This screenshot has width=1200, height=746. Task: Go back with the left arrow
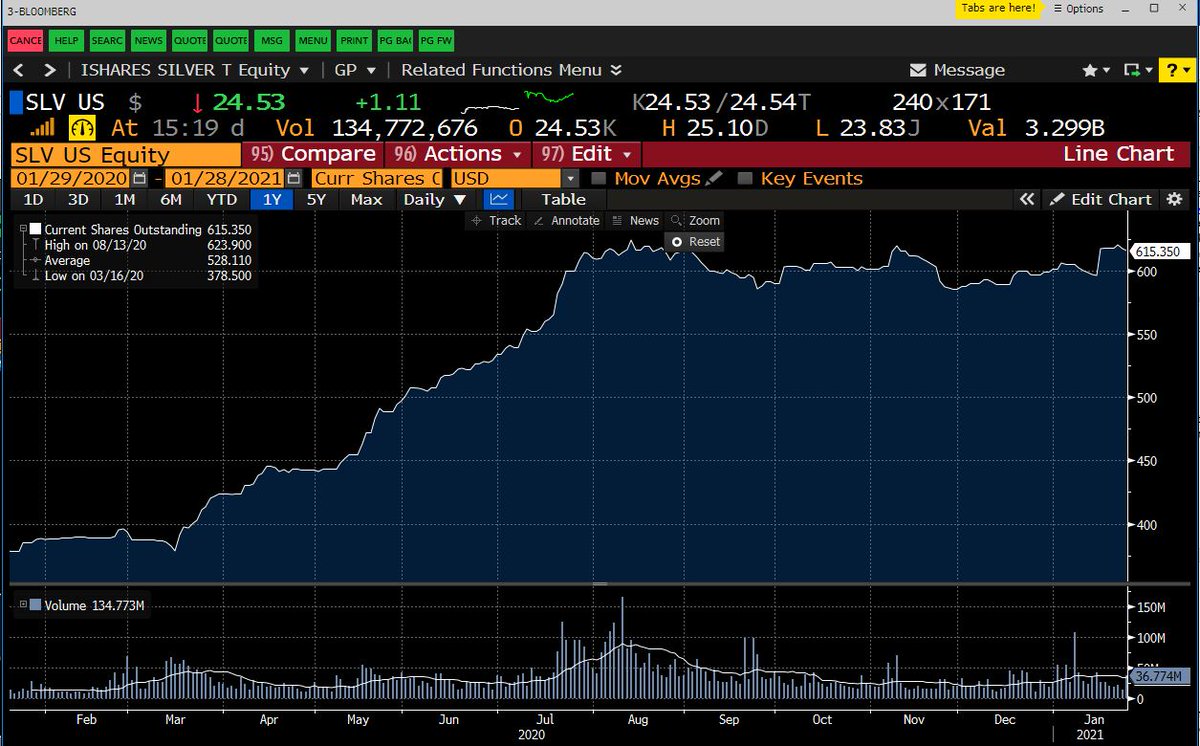(19, 70)
